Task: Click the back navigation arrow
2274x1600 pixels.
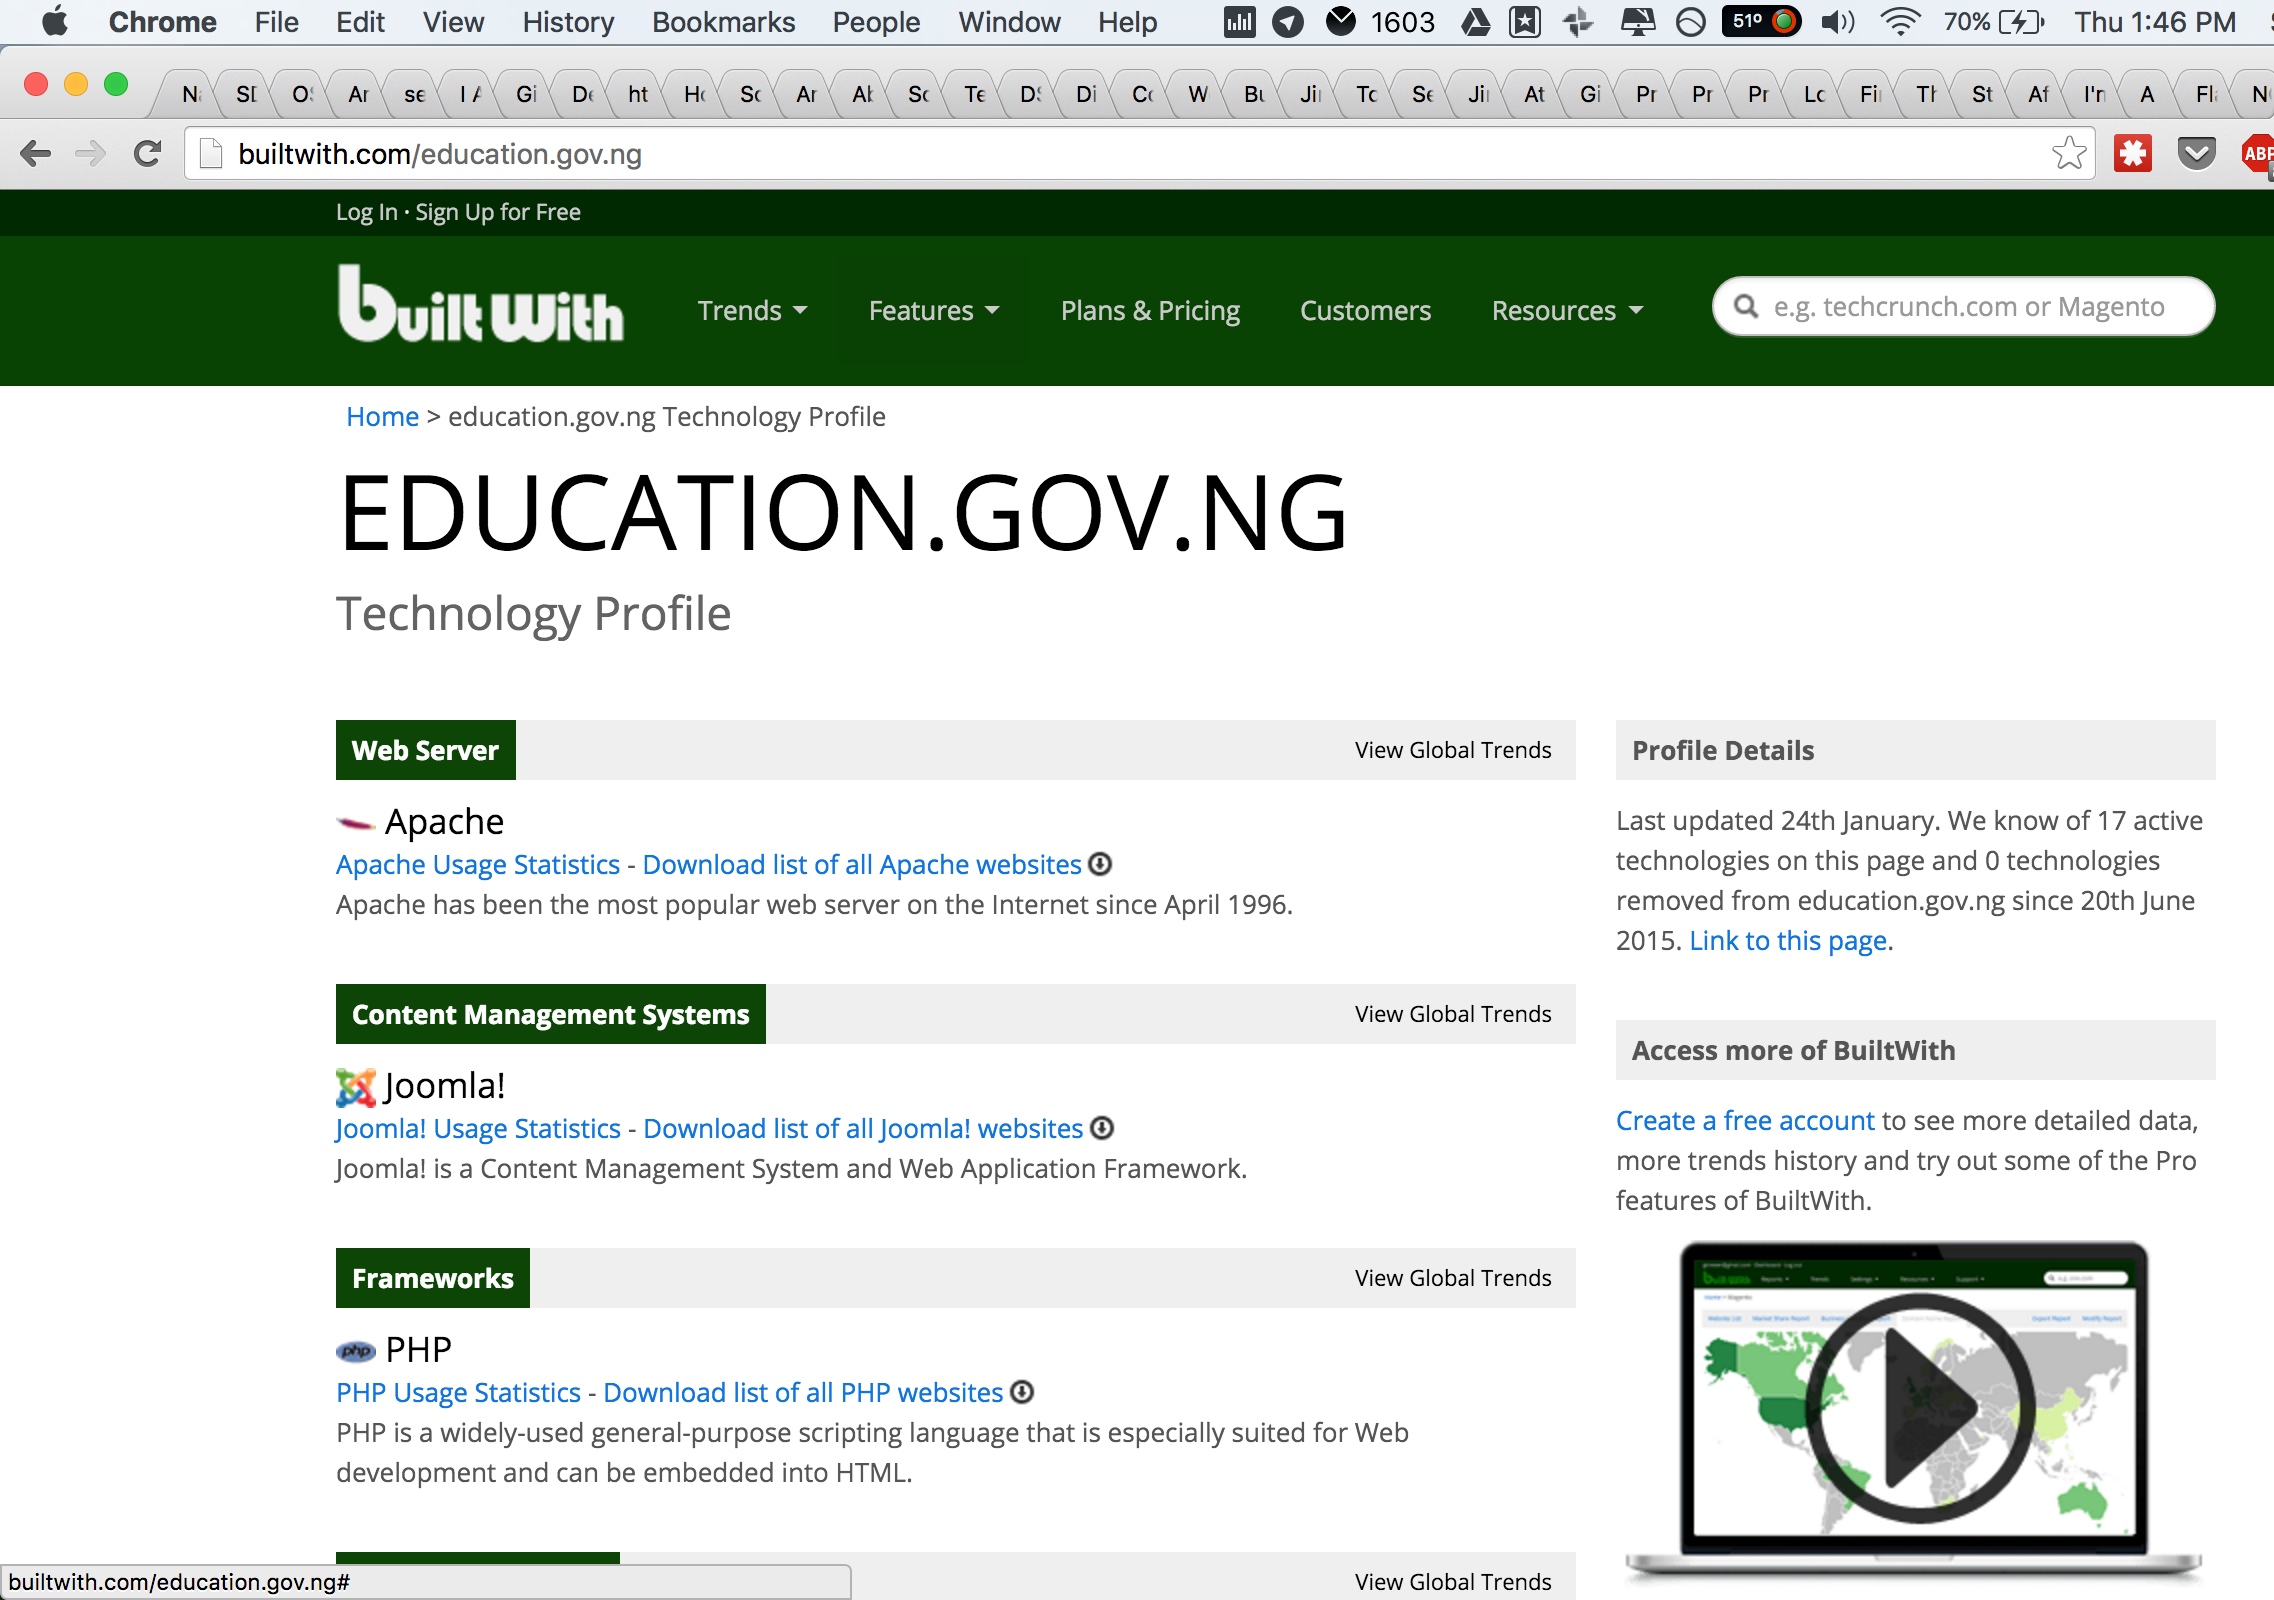Action: tap(36, 154)
